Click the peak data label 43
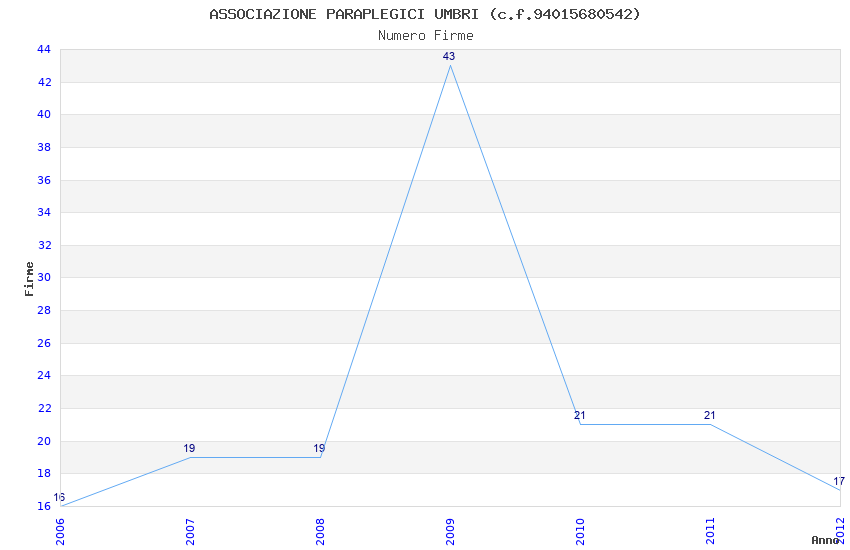Viewport: 850px width, 550px height. (449, 56)
